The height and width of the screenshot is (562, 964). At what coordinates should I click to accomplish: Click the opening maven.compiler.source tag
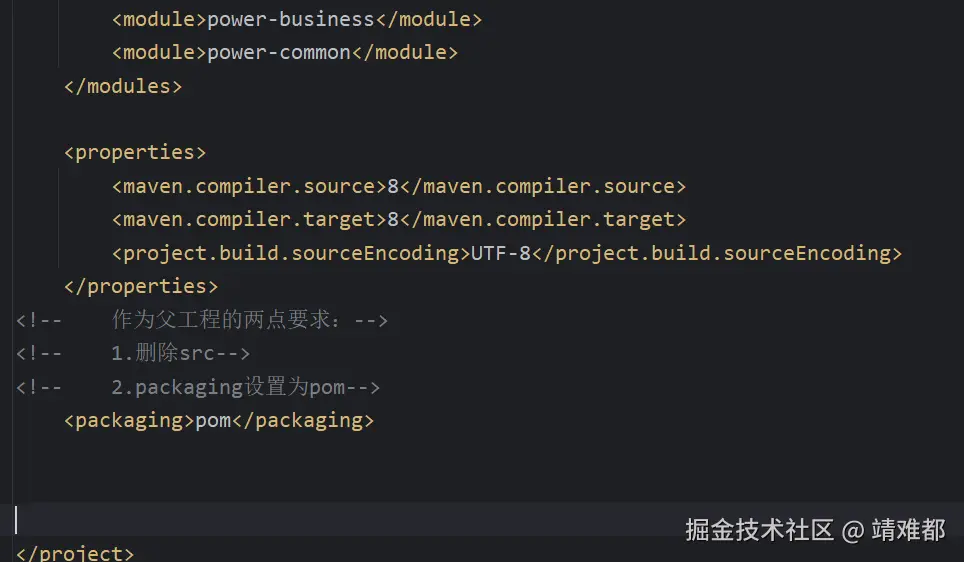coord(248,186)
